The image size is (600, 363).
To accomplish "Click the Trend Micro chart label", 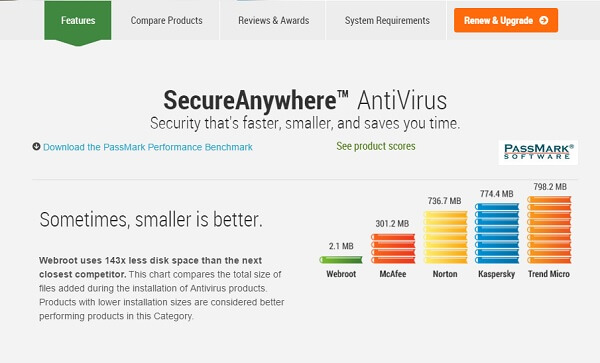I will [549, 274].
